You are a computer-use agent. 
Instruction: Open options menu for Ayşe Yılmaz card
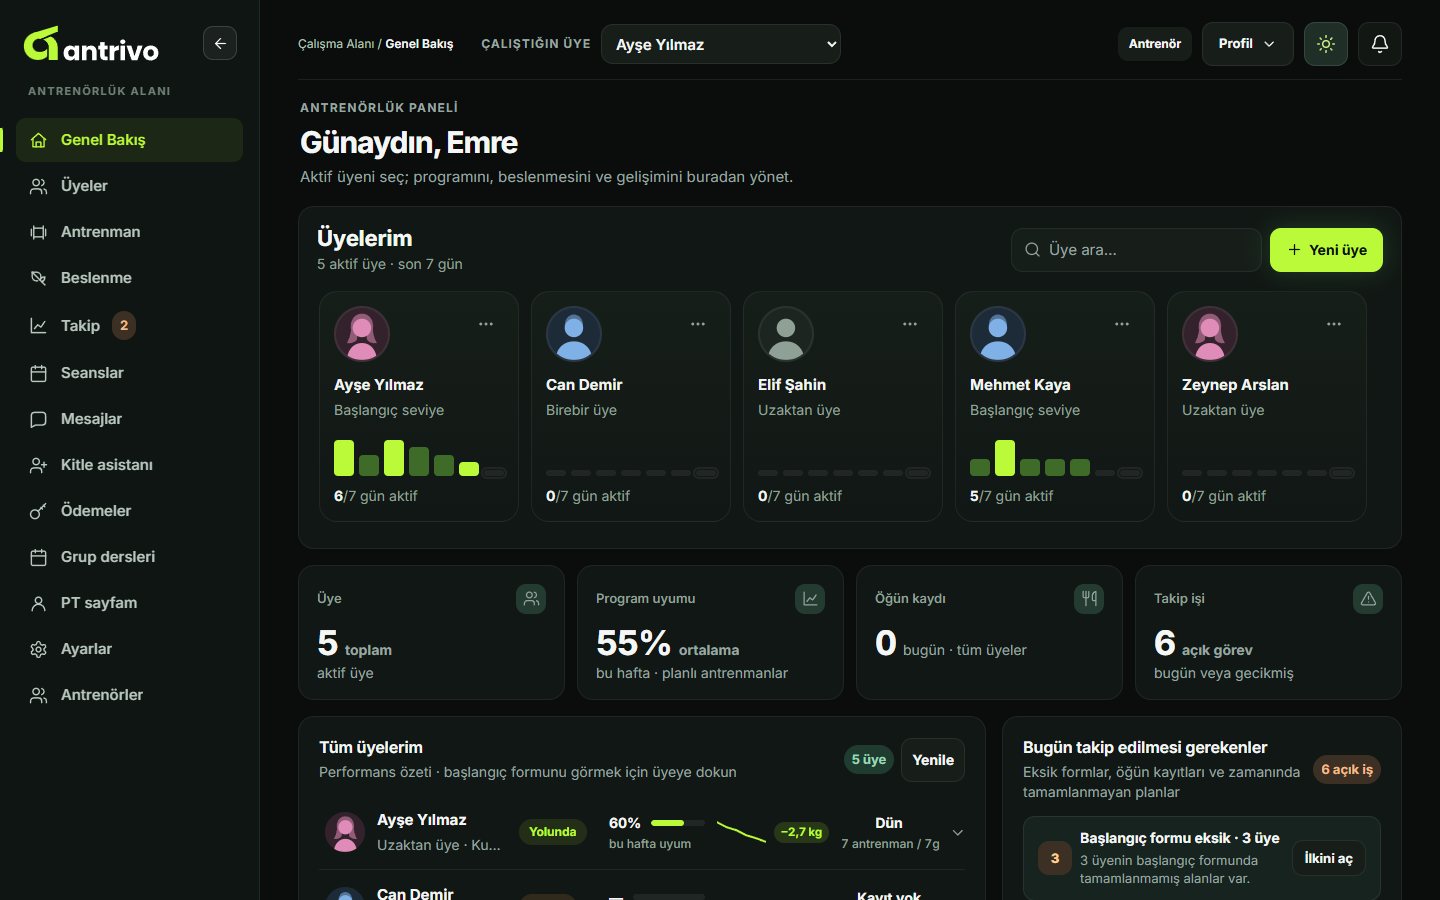(486, 324)
